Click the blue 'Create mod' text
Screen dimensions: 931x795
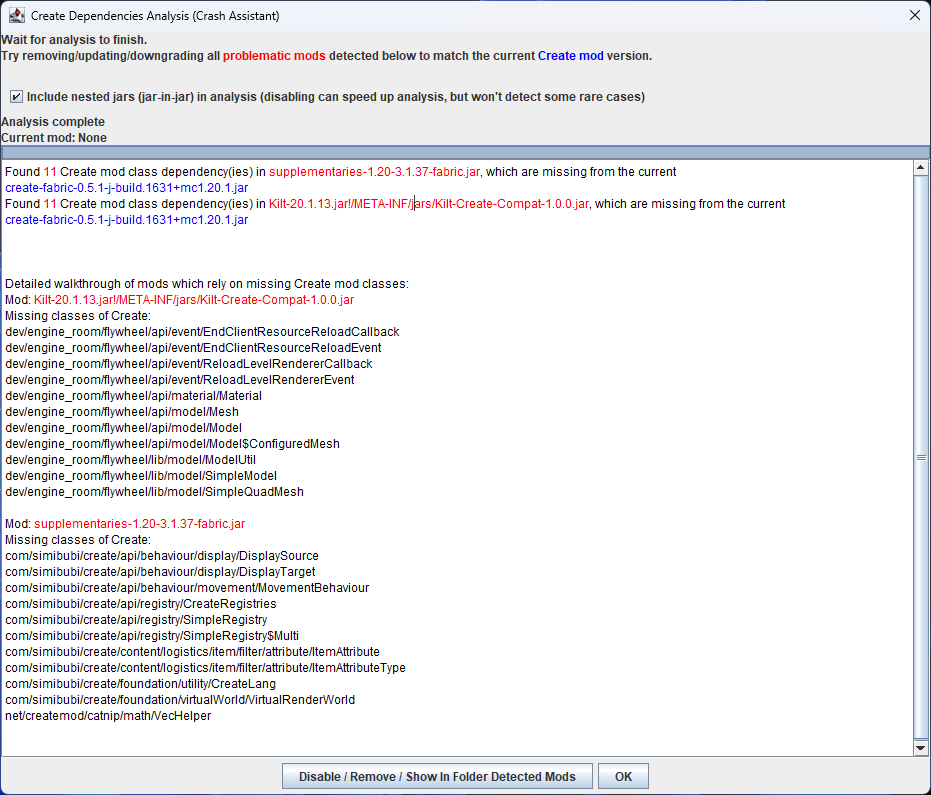(571, 56)
